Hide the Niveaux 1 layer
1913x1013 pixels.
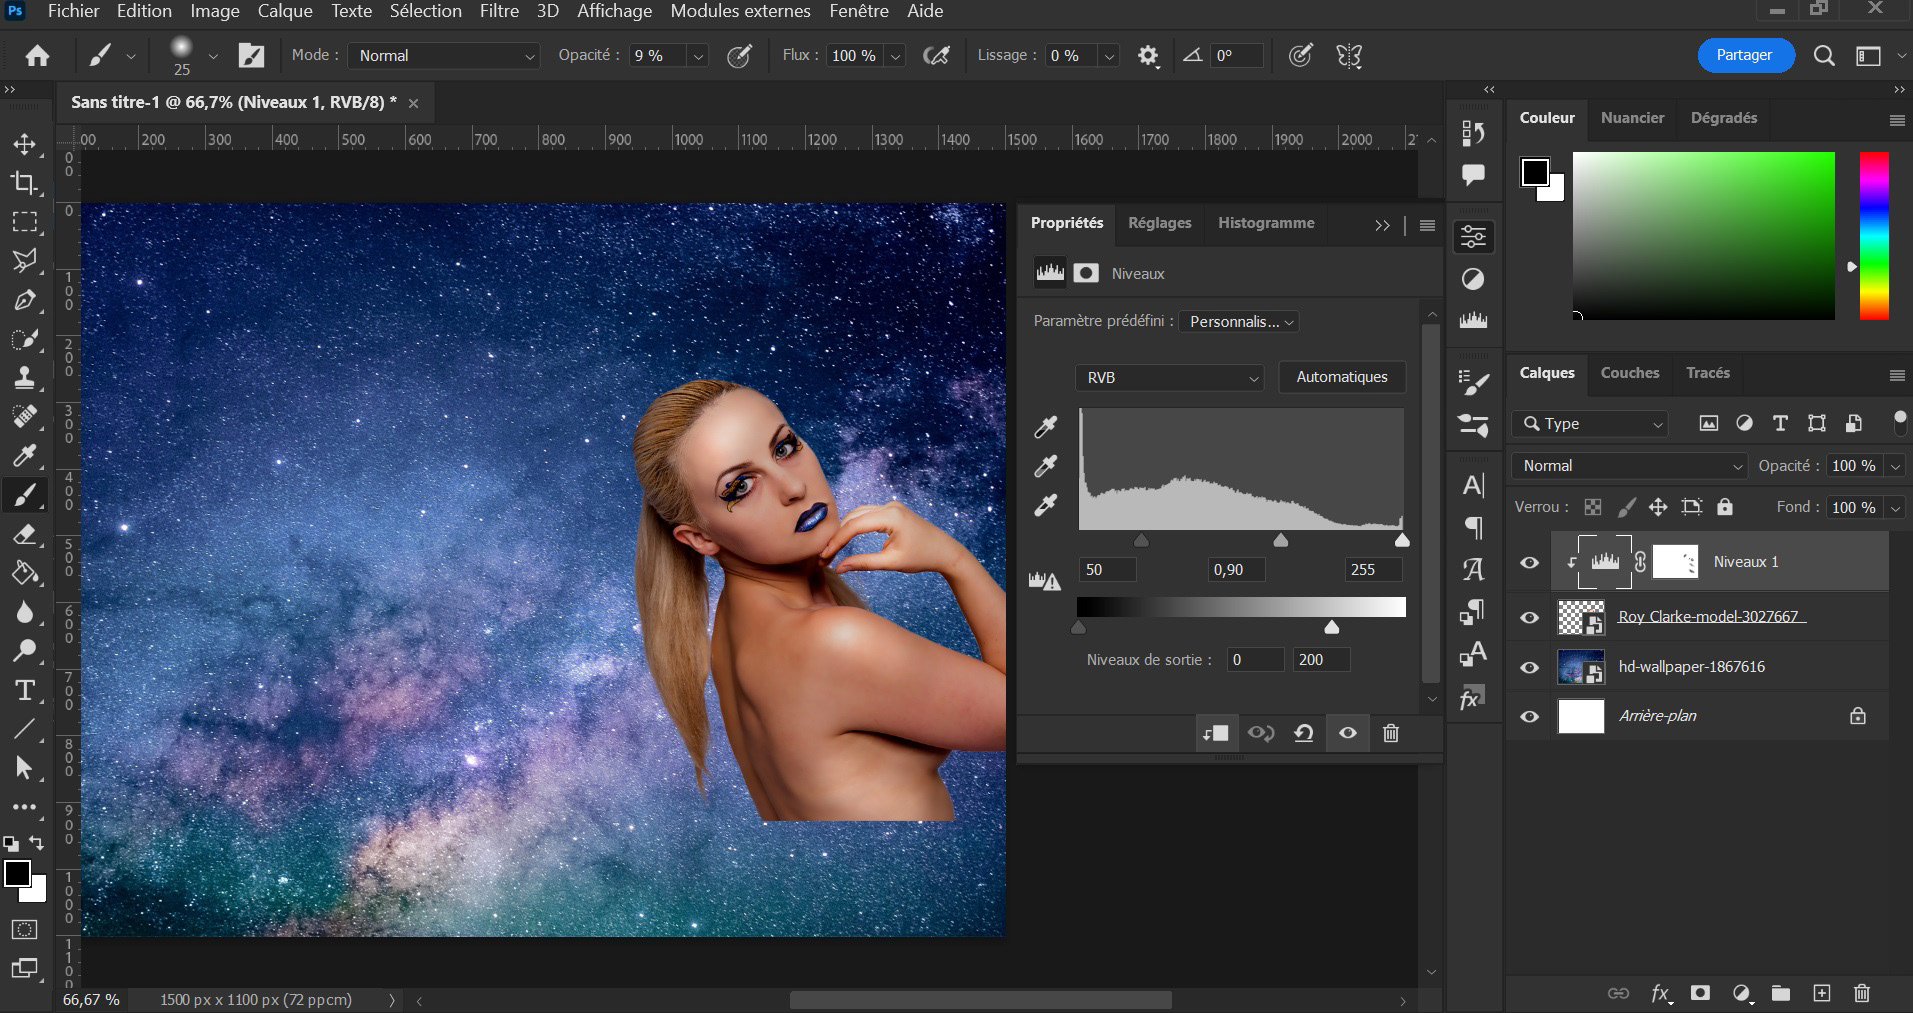coord(1529,563)
